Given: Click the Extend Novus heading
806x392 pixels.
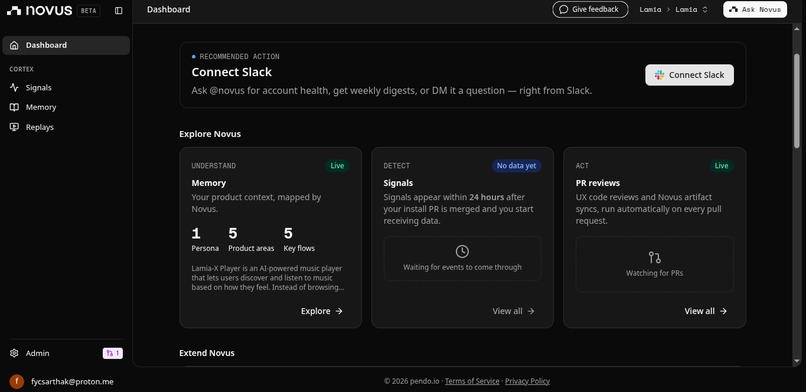Looking at the screenshot, I should point(207,353).
